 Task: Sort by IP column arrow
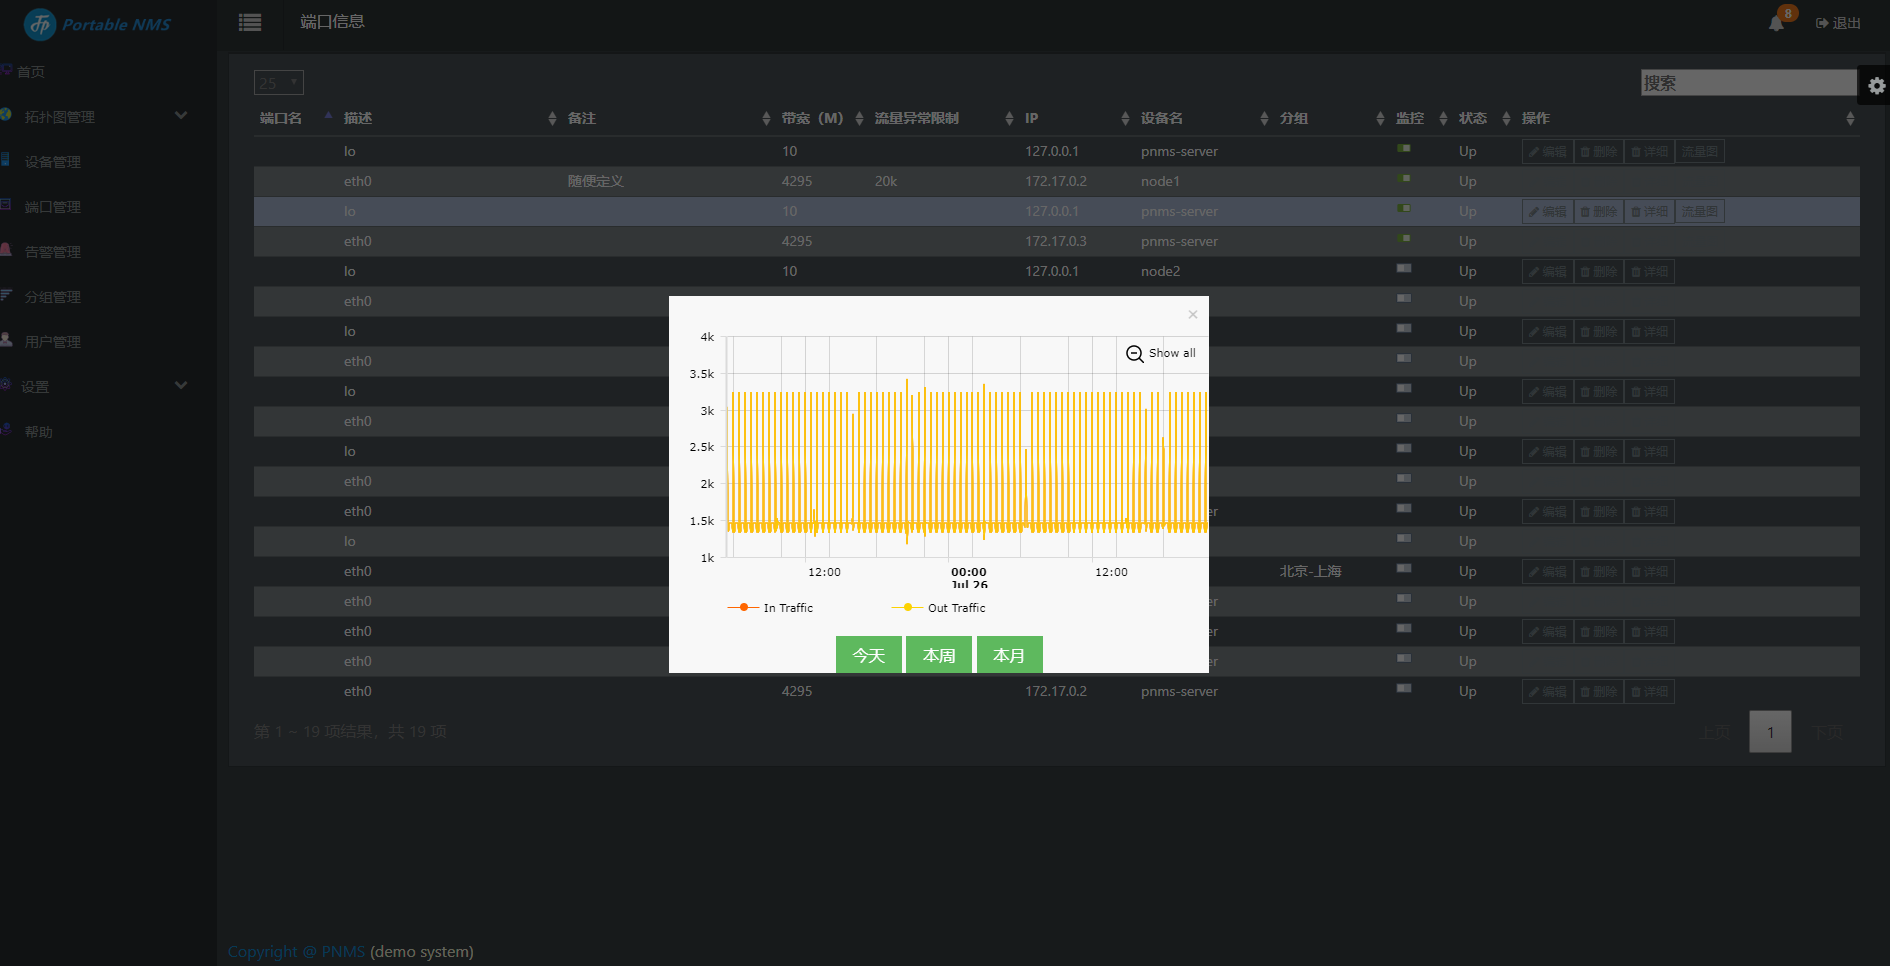pyautogui.click(x=1125, y=119)
